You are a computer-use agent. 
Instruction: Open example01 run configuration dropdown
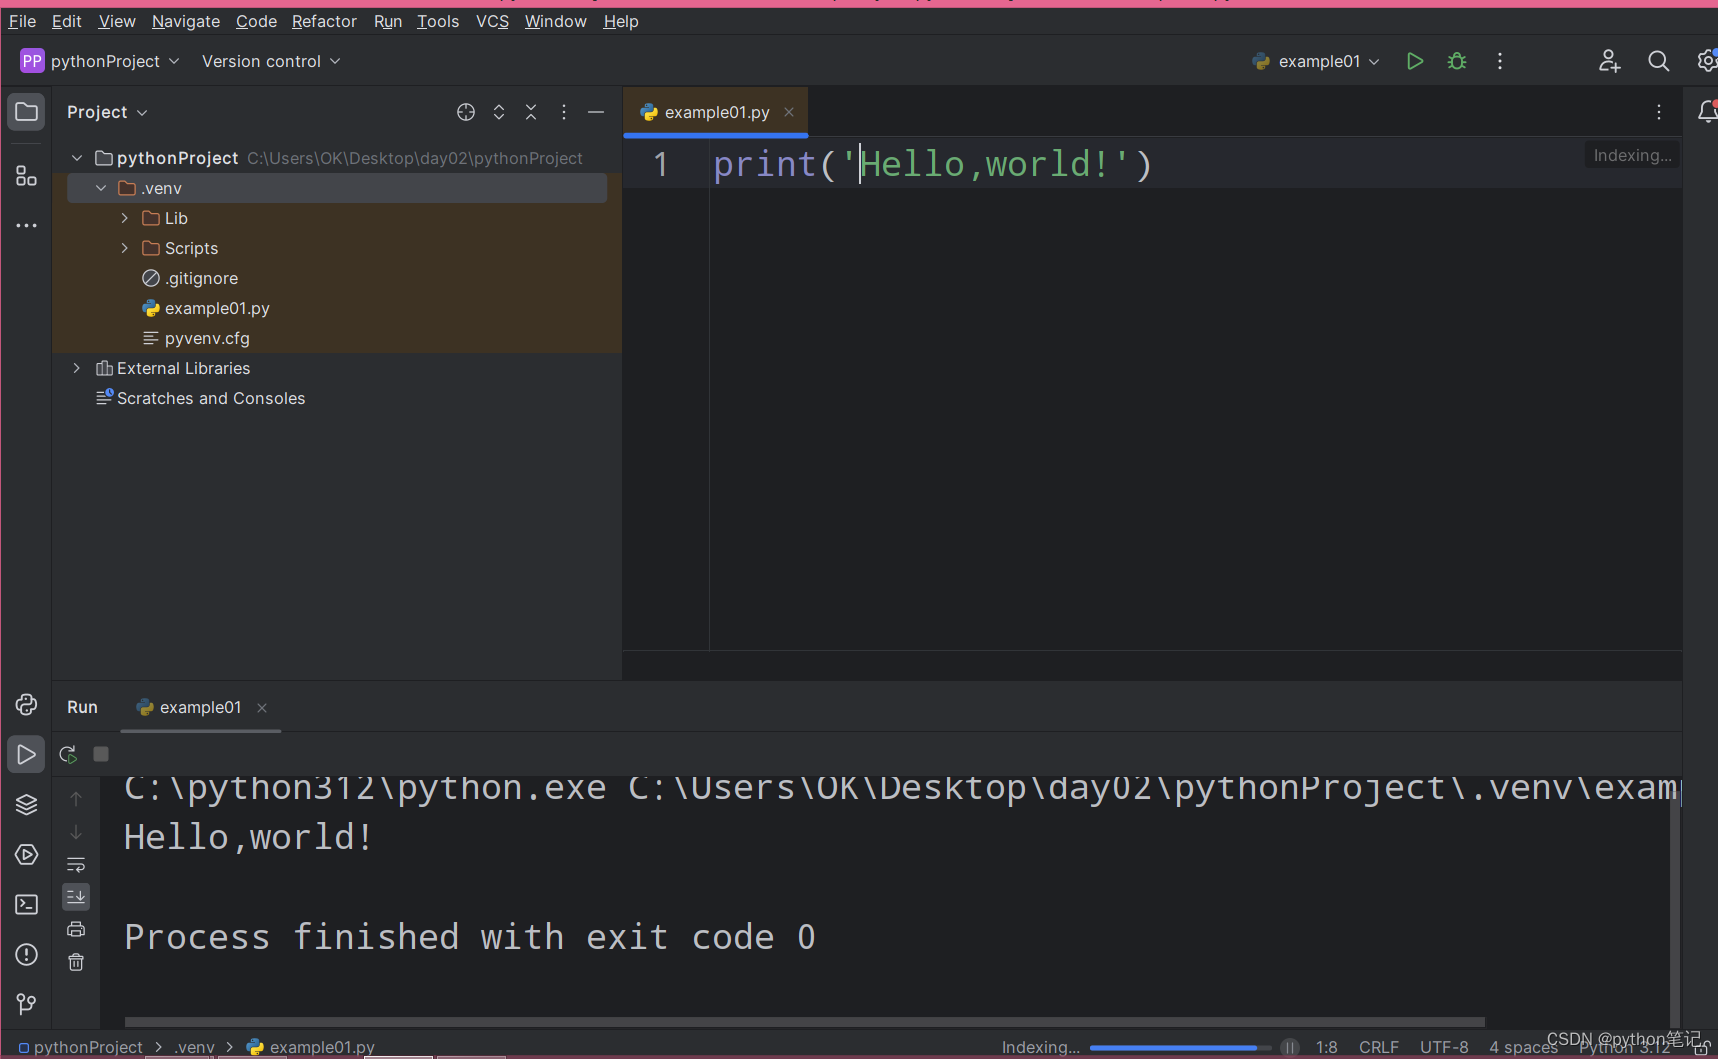1316,61
